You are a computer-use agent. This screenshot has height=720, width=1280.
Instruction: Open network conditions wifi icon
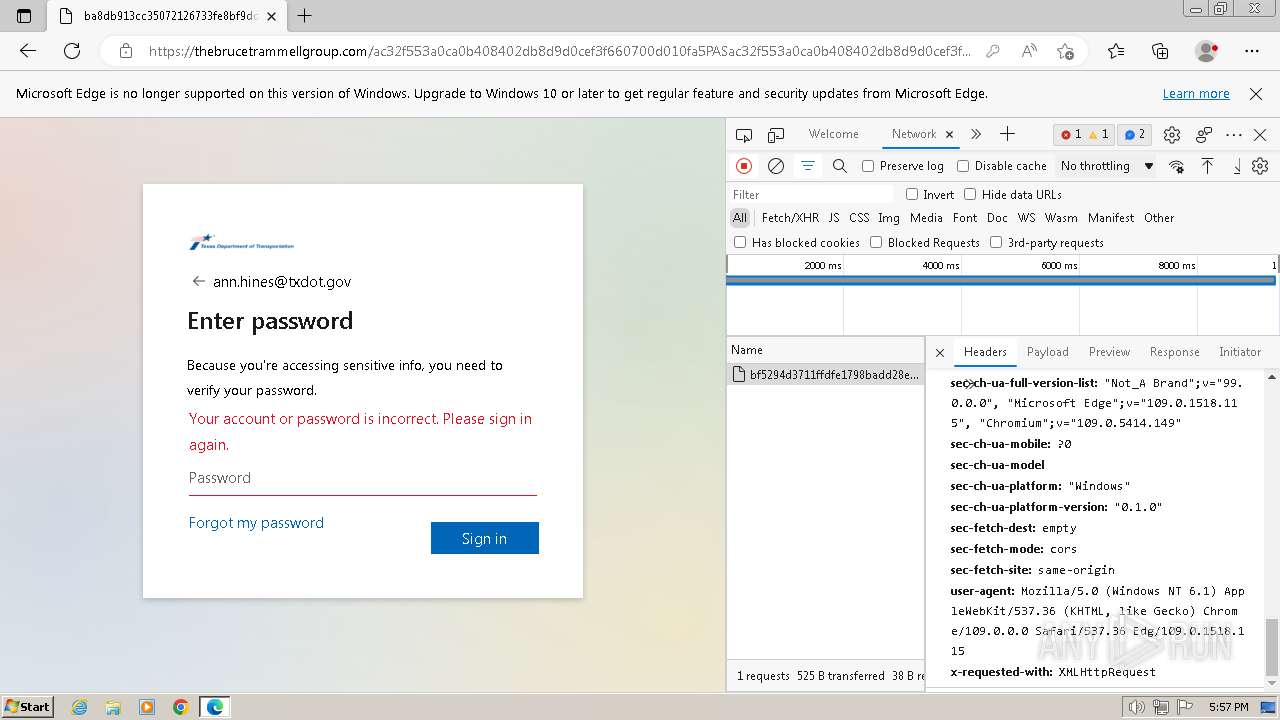1177,166
